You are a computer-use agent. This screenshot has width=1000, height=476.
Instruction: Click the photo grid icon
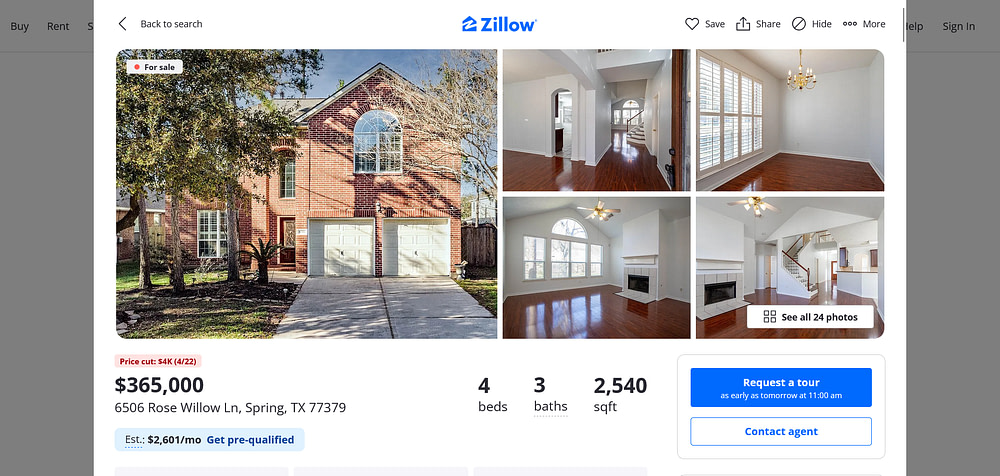click(x=770, y=316)
